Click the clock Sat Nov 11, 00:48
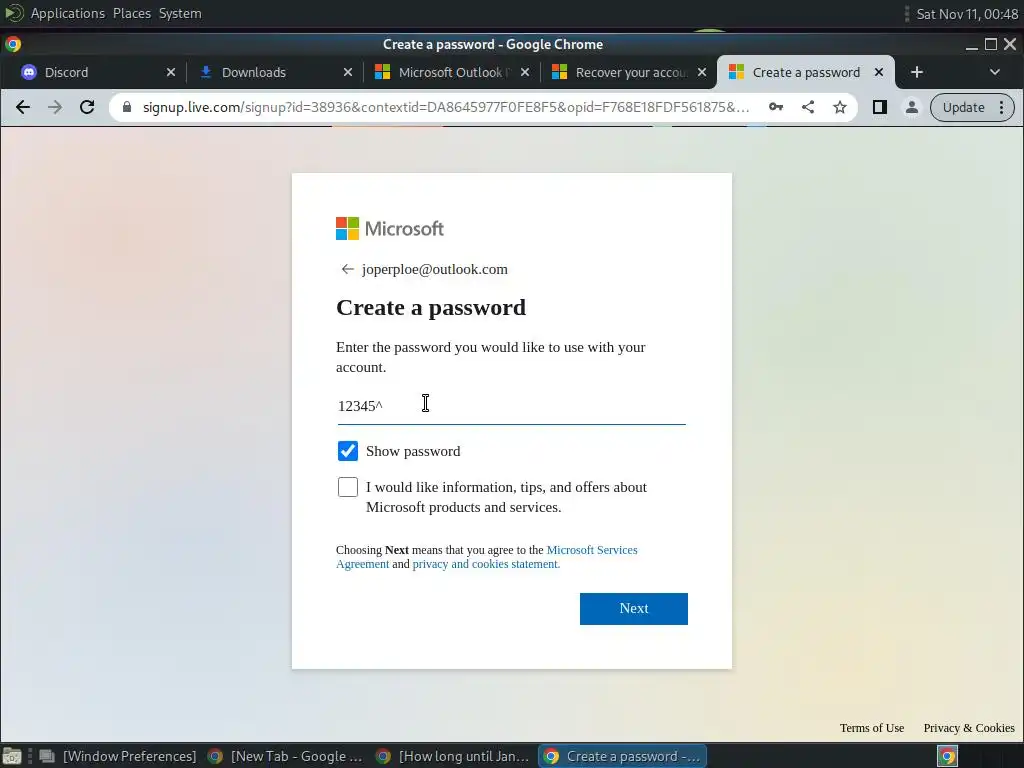 [967, 14]
